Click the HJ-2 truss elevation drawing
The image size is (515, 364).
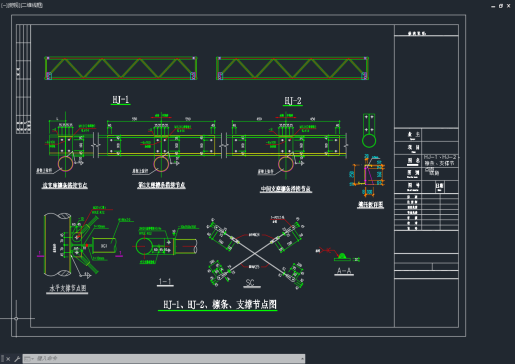pos(292,68)
